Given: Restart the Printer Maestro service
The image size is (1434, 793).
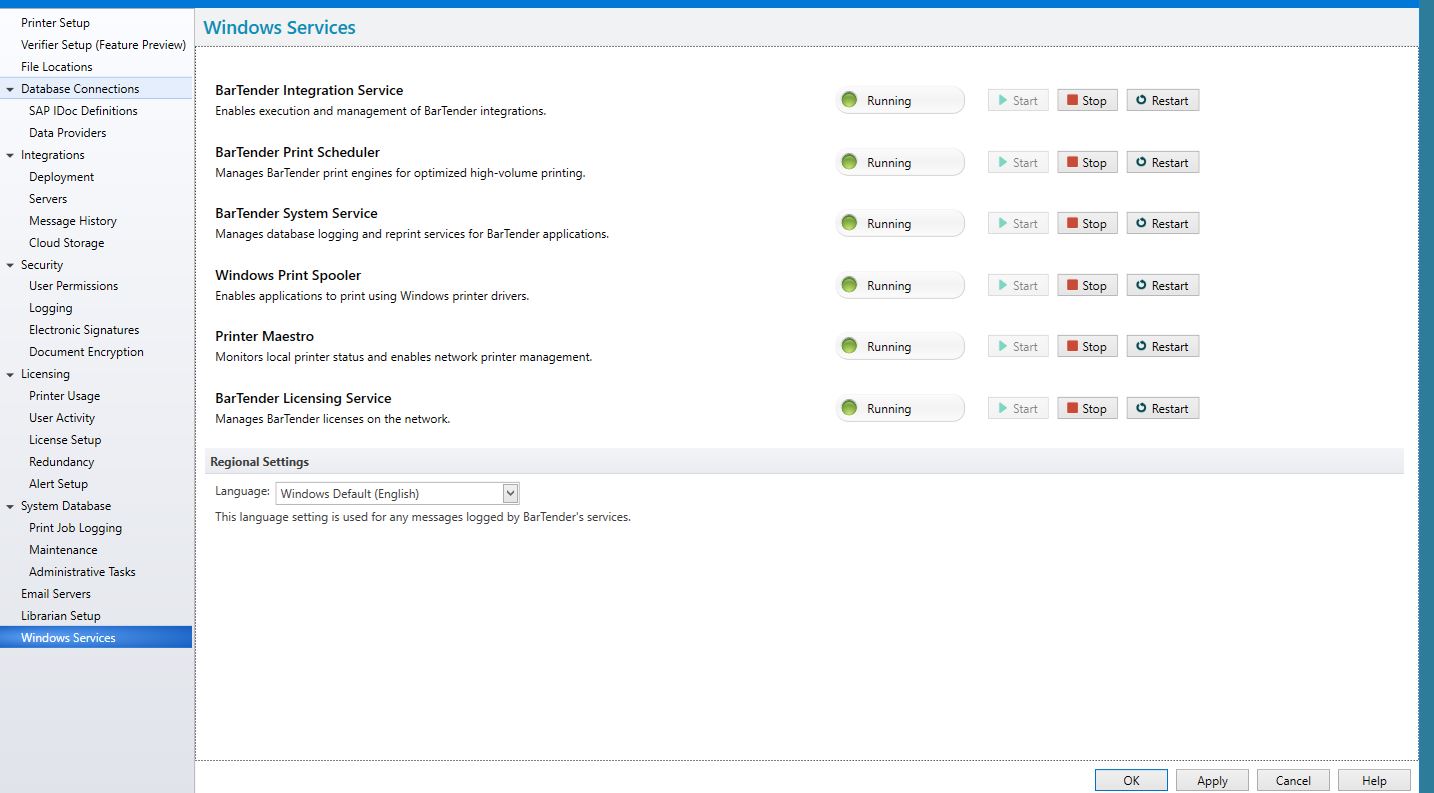Looking at the screenshot, I should pos(1162,346).
